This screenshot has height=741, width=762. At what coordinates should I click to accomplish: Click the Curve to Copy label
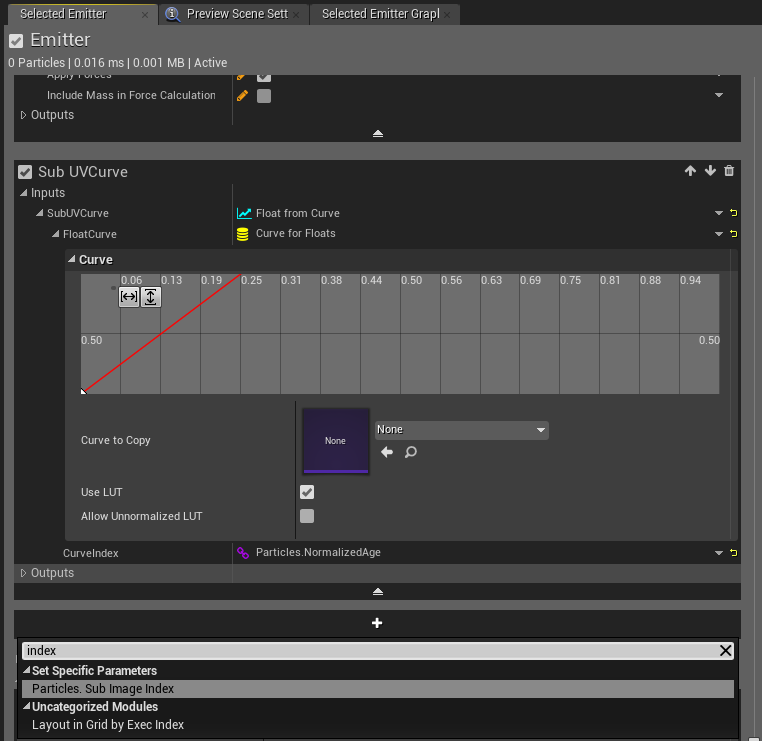coord(116,440)
